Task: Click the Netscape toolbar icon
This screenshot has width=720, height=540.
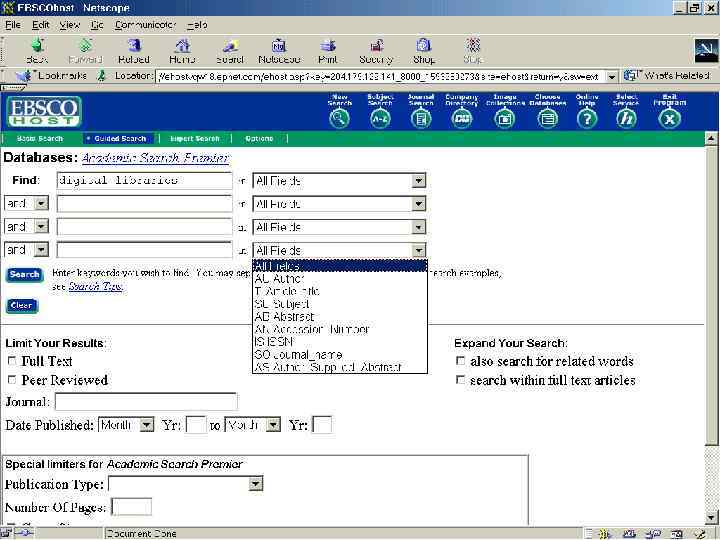Action: click(x=279, y=45)
